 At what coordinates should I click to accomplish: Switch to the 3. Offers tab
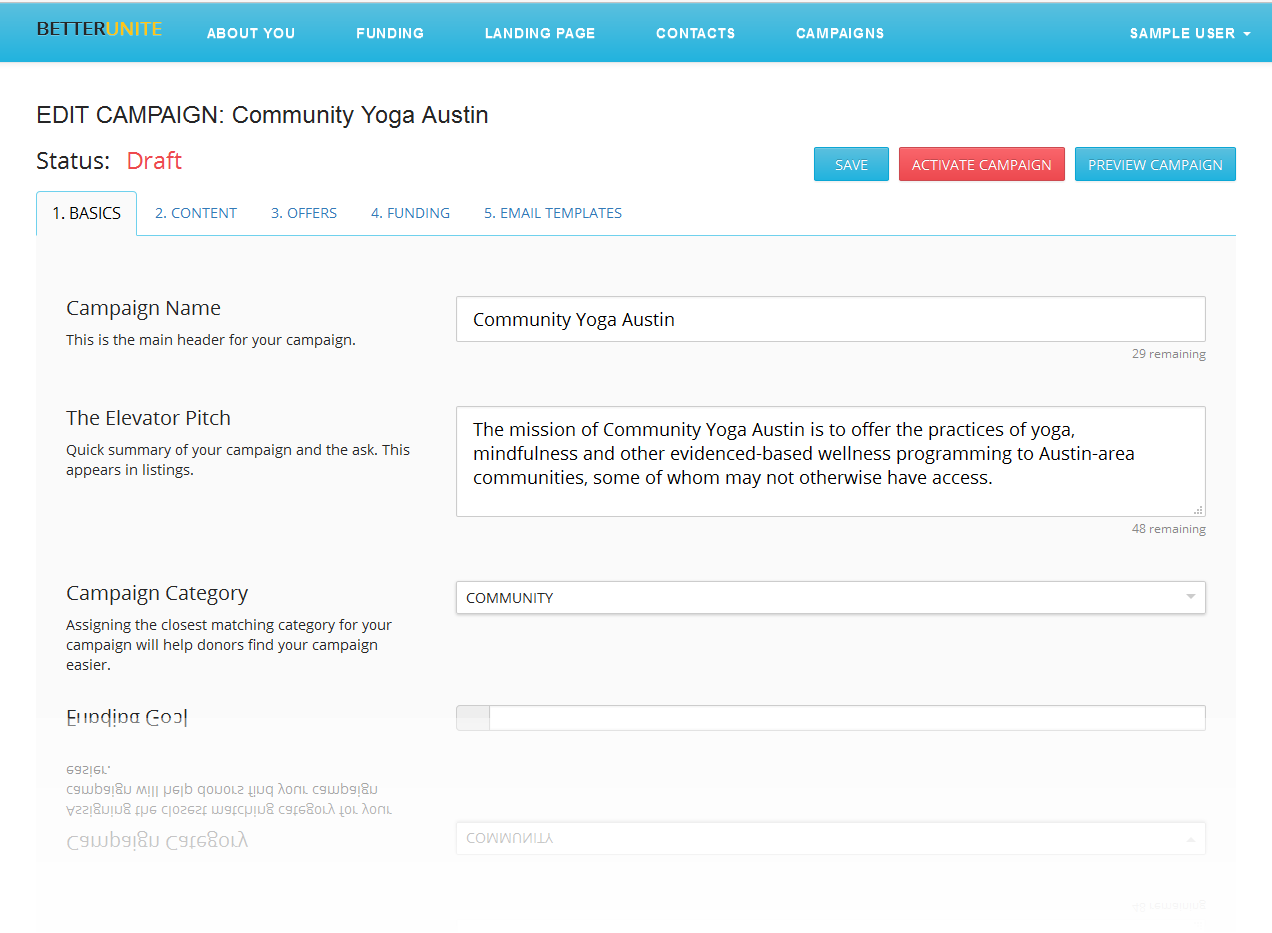tap(304, 213)
